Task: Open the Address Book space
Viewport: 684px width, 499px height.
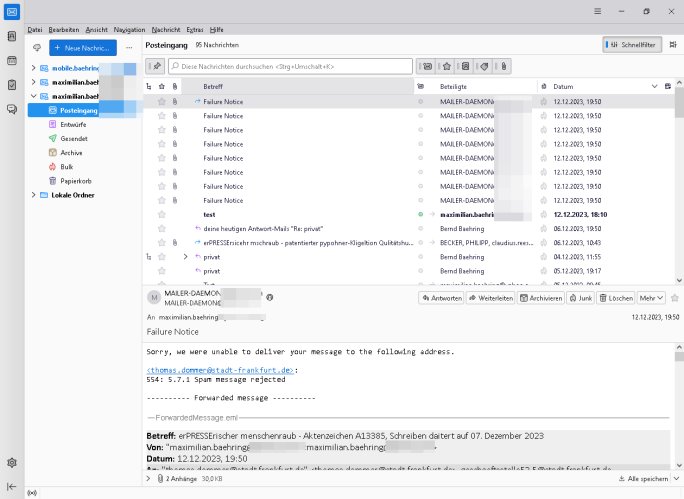Action: (12, 36)
